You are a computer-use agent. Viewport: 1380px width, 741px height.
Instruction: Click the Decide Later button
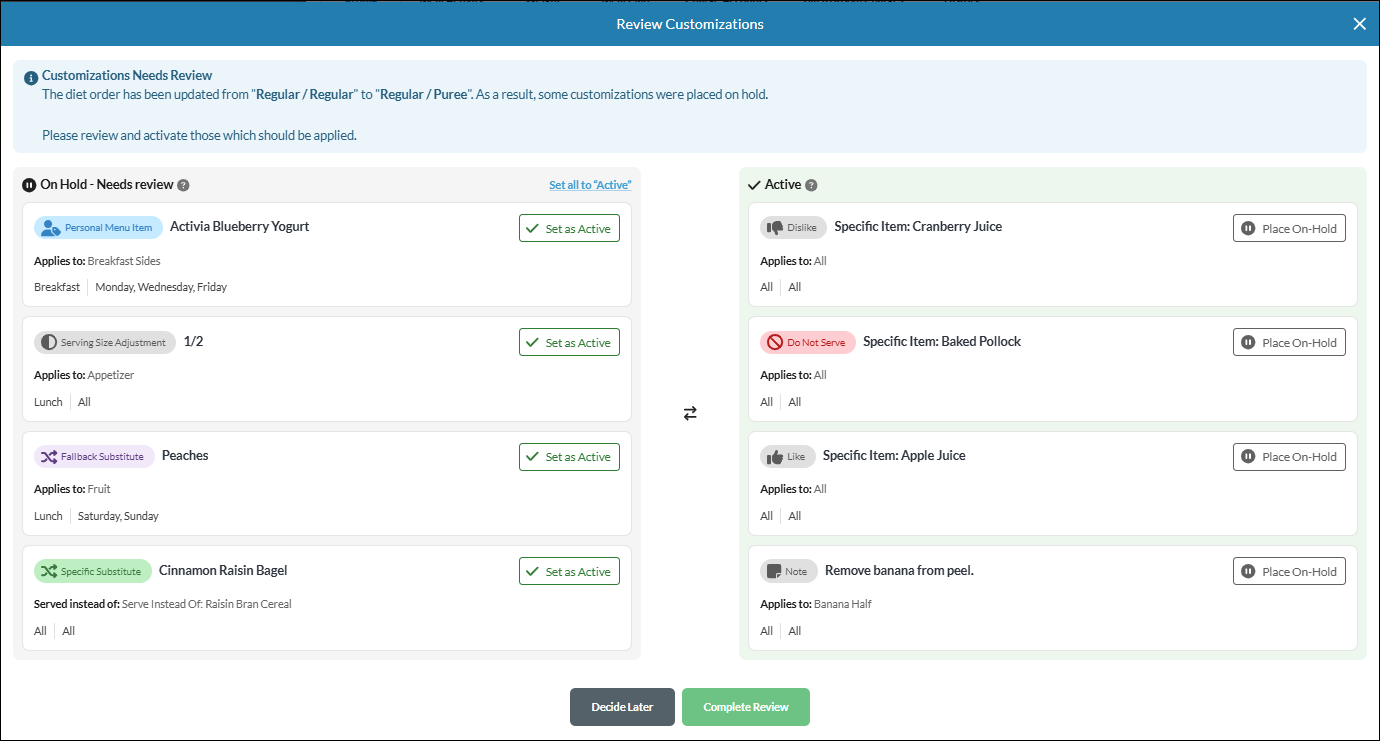coord(622,707)
